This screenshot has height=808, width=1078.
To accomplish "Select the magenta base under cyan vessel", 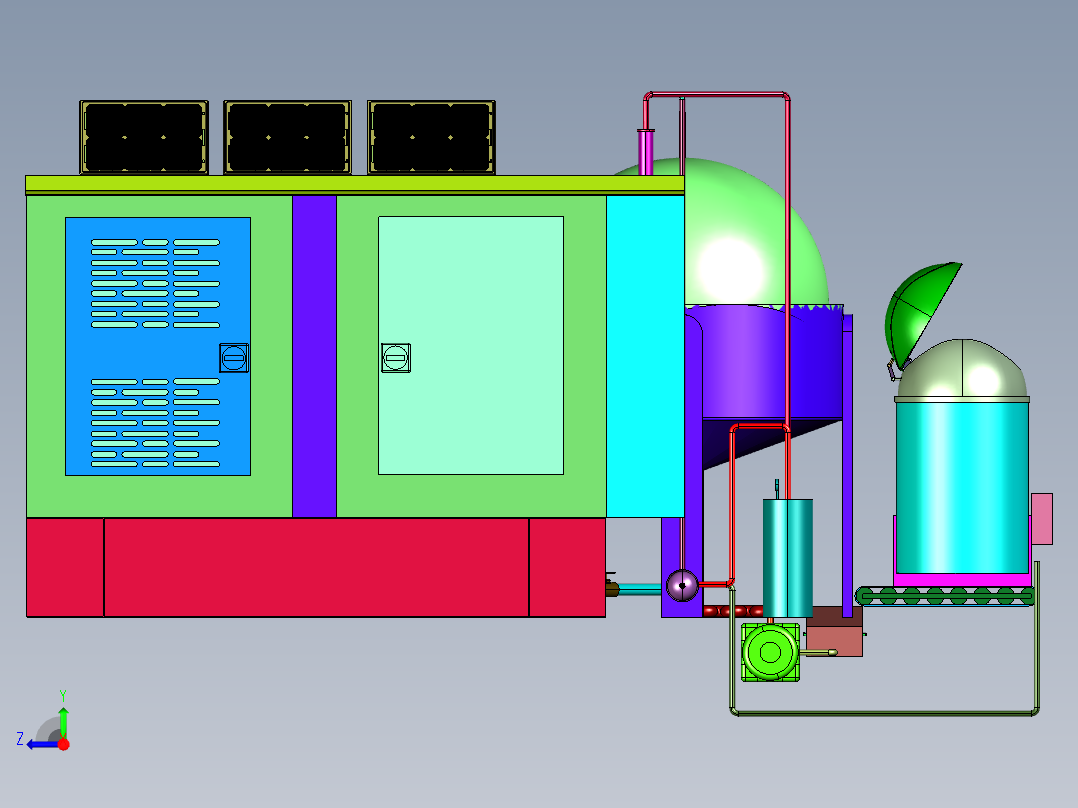I will [962, 580].
